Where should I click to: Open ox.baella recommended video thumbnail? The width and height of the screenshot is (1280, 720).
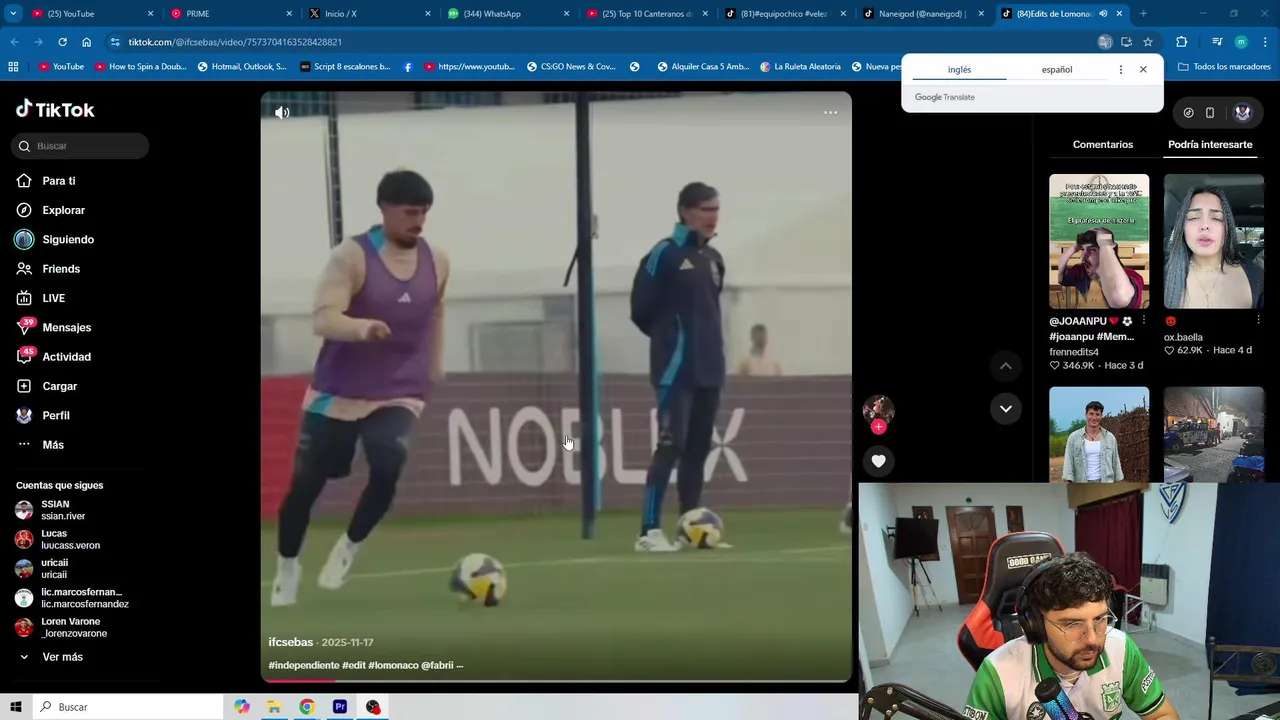[1214, 241]
